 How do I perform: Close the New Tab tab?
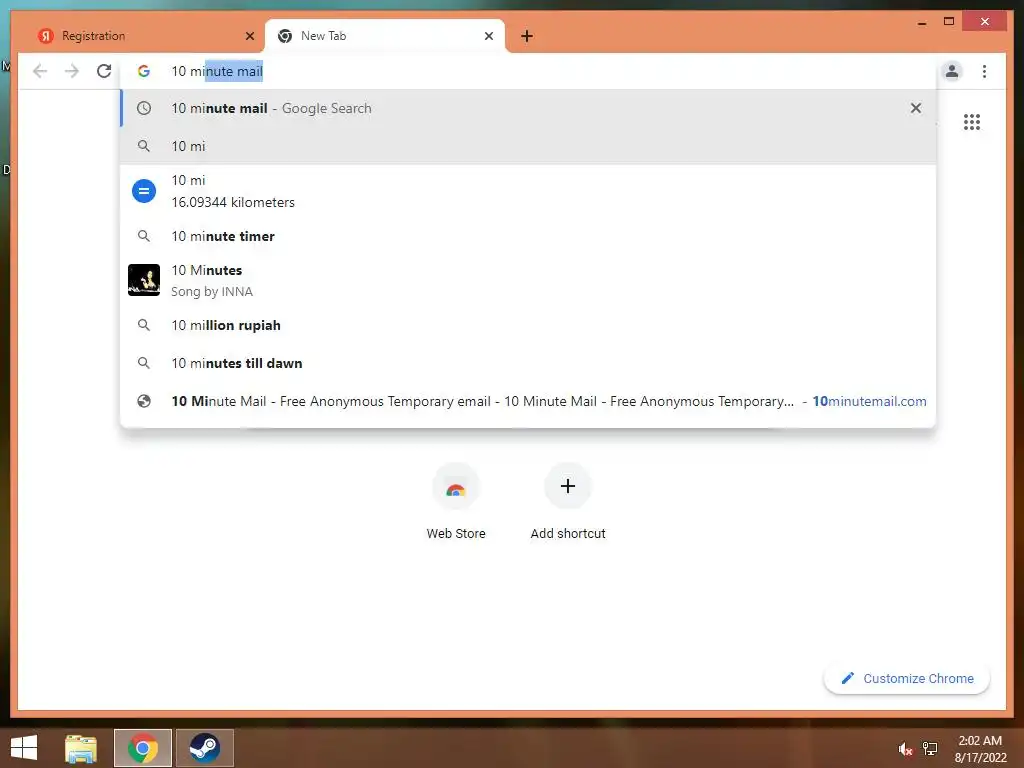tap(488, 37)
